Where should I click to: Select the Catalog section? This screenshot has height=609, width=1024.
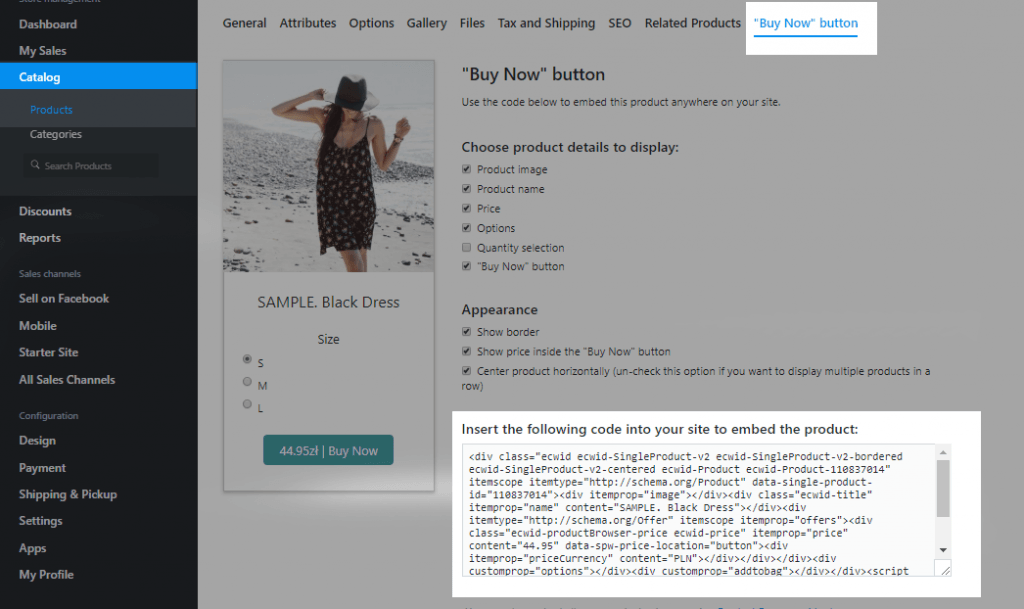(x=99, y=76)
